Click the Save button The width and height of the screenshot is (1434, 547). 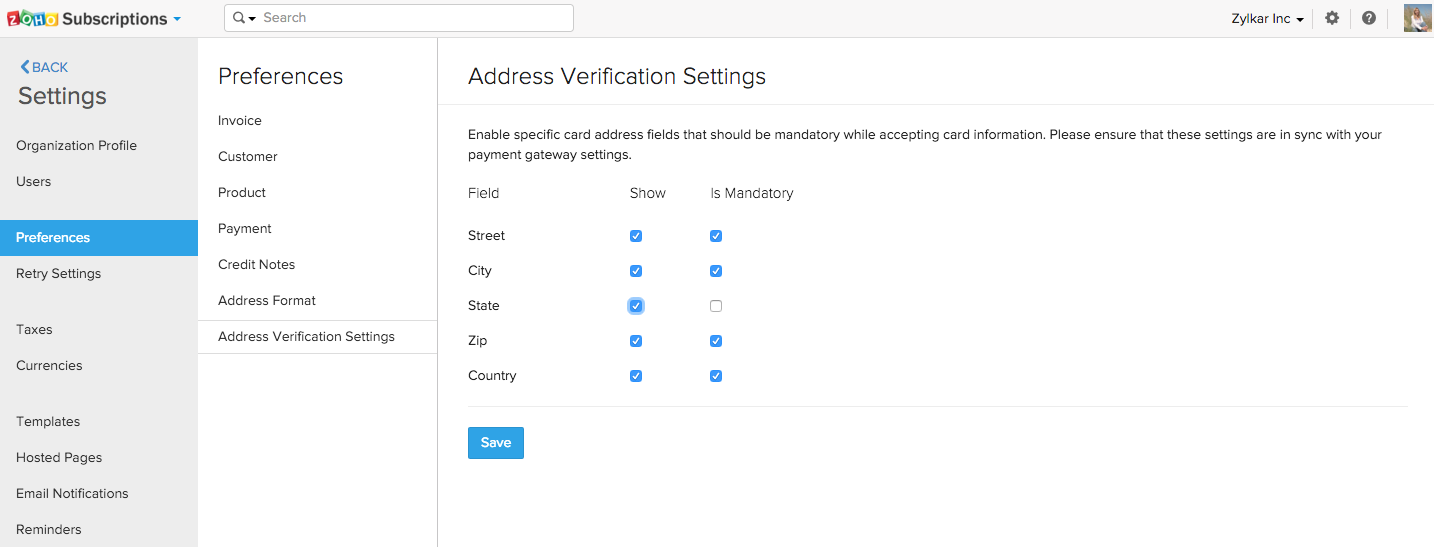(x=495, y=443)
